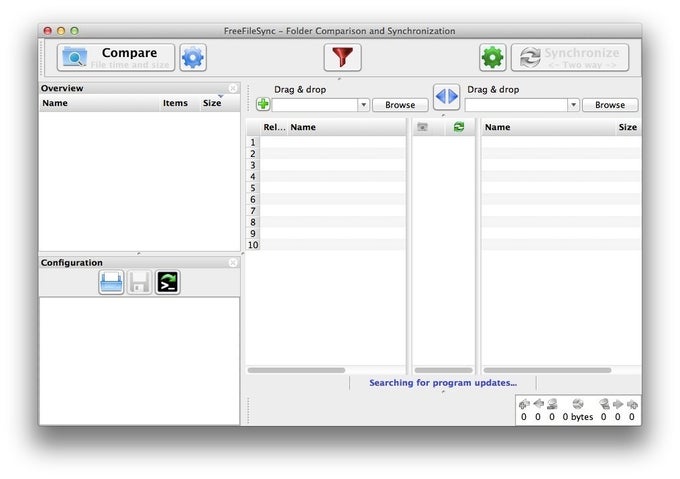680x479 pixels.
Task: Browse for the left folder
Action: tap(400, 105)
